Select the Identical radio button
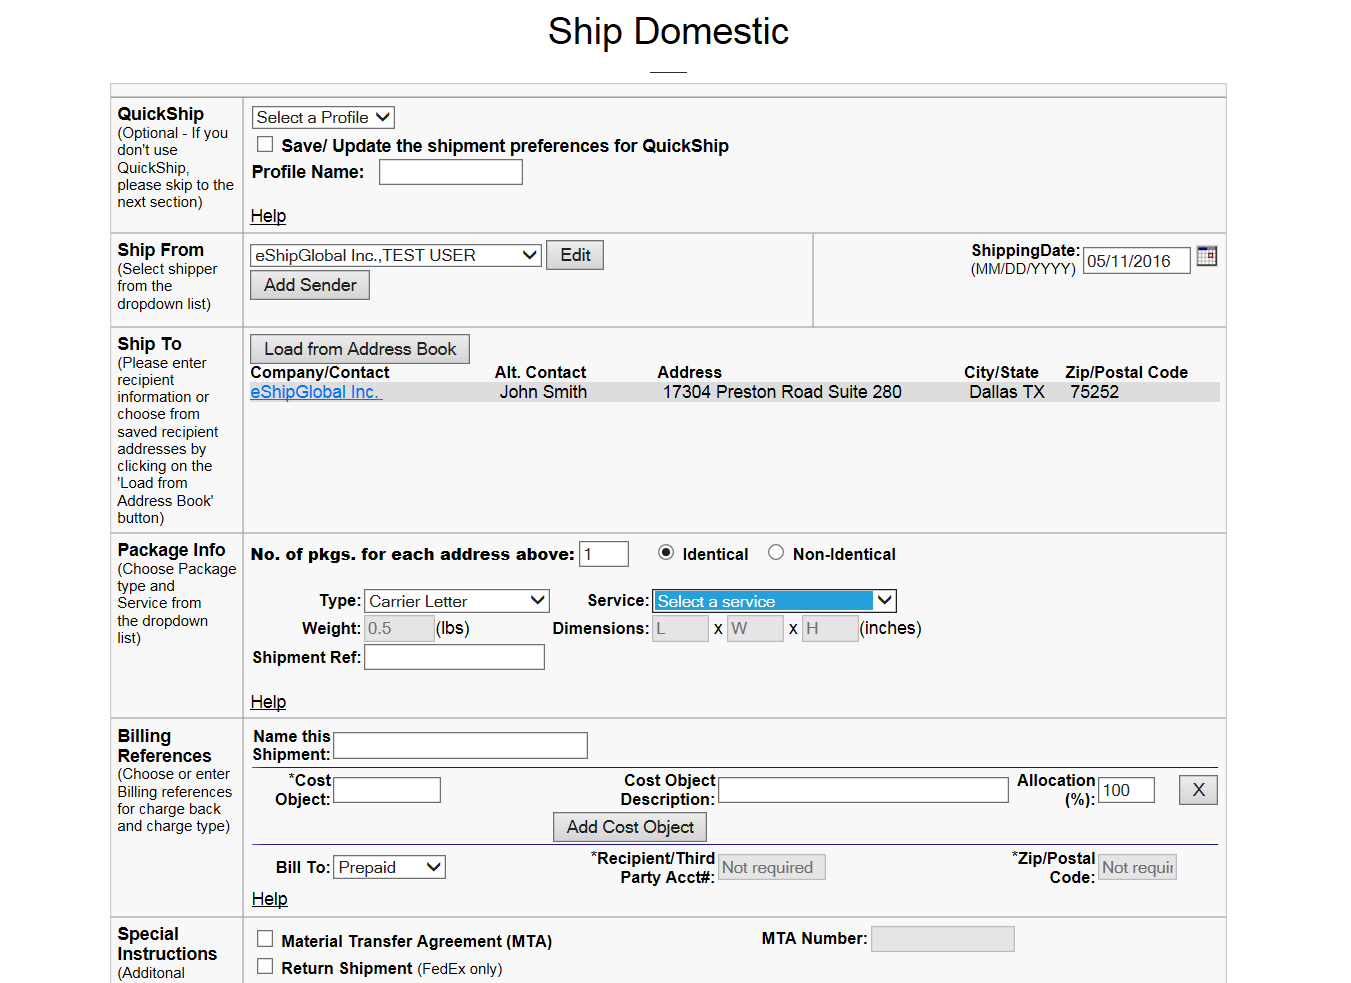Image resolution: width=1351 pixels, height=983 pixels. [x=666, y=553]
